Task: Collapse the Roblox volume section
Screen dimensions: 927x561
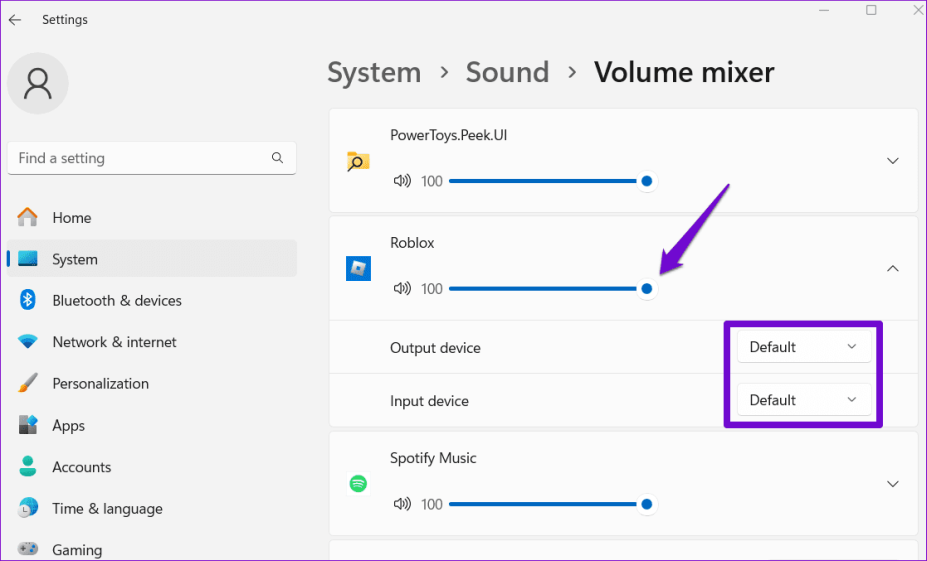Action: [893, 268]
